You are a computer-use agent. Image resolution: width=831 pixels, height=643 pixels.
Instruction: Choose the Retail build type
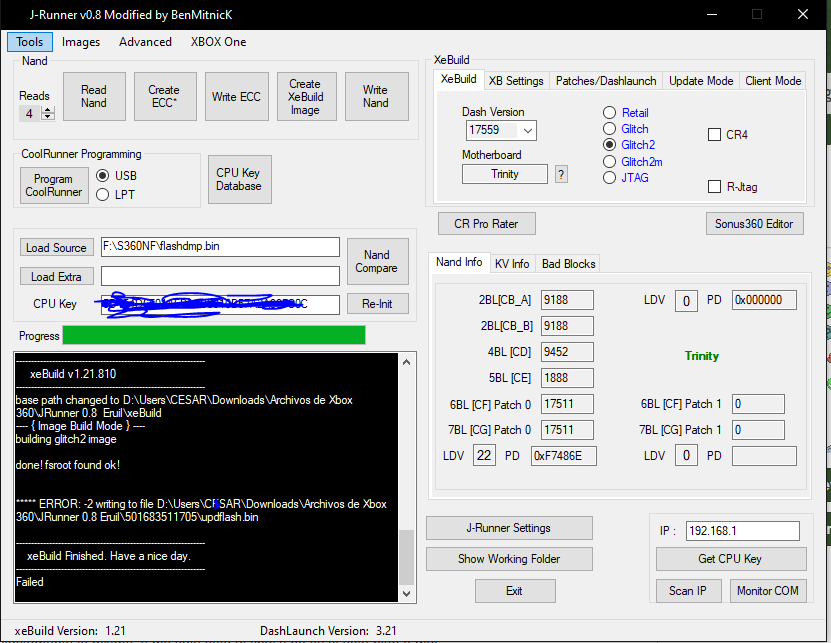pyautogui.click(x=610, y=113)
